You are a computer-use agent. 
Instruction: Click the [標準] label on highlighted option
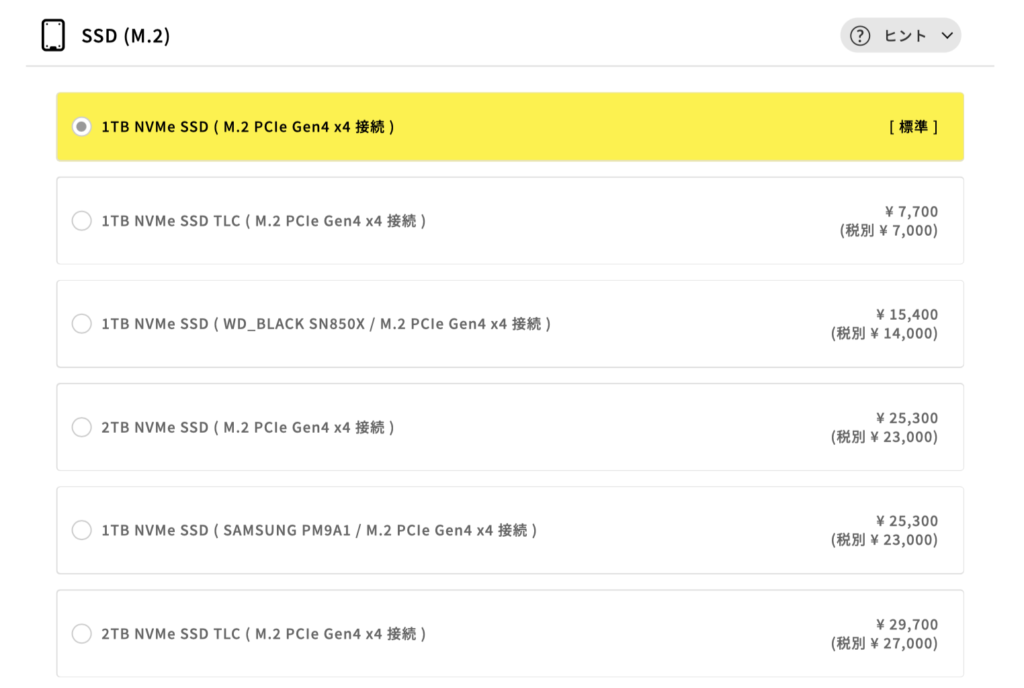pos(913,127)
